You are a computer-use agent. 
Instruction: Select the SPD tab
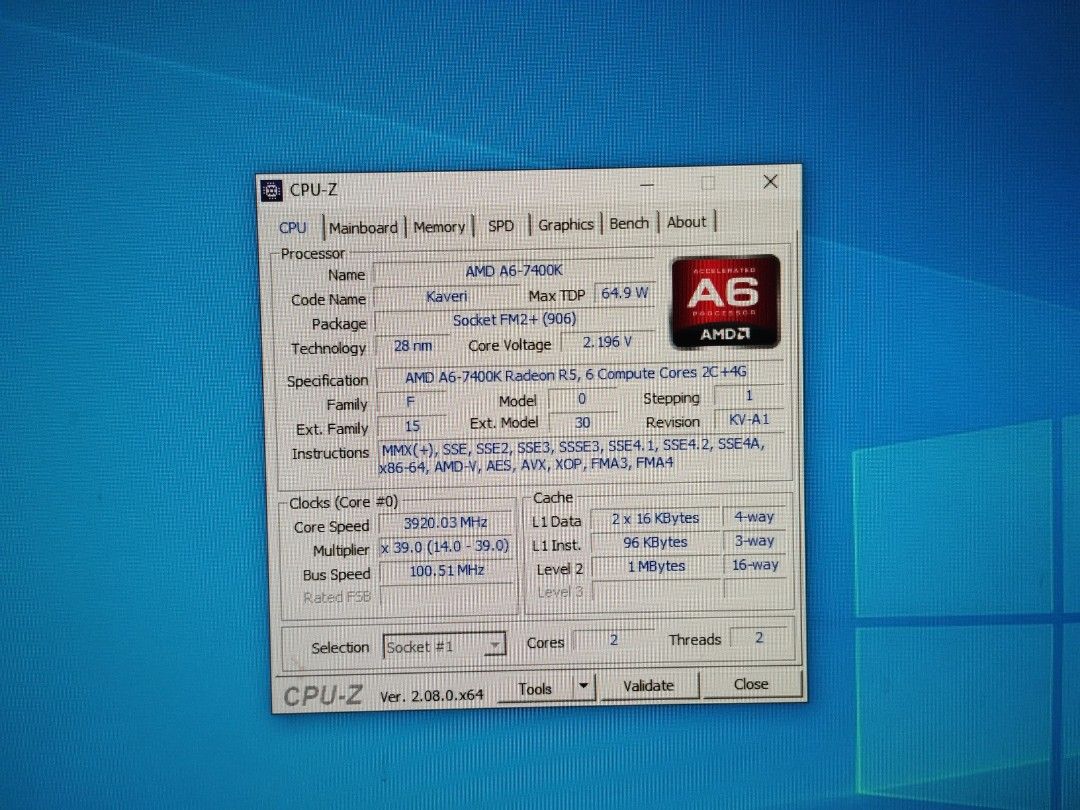(500, 225)
